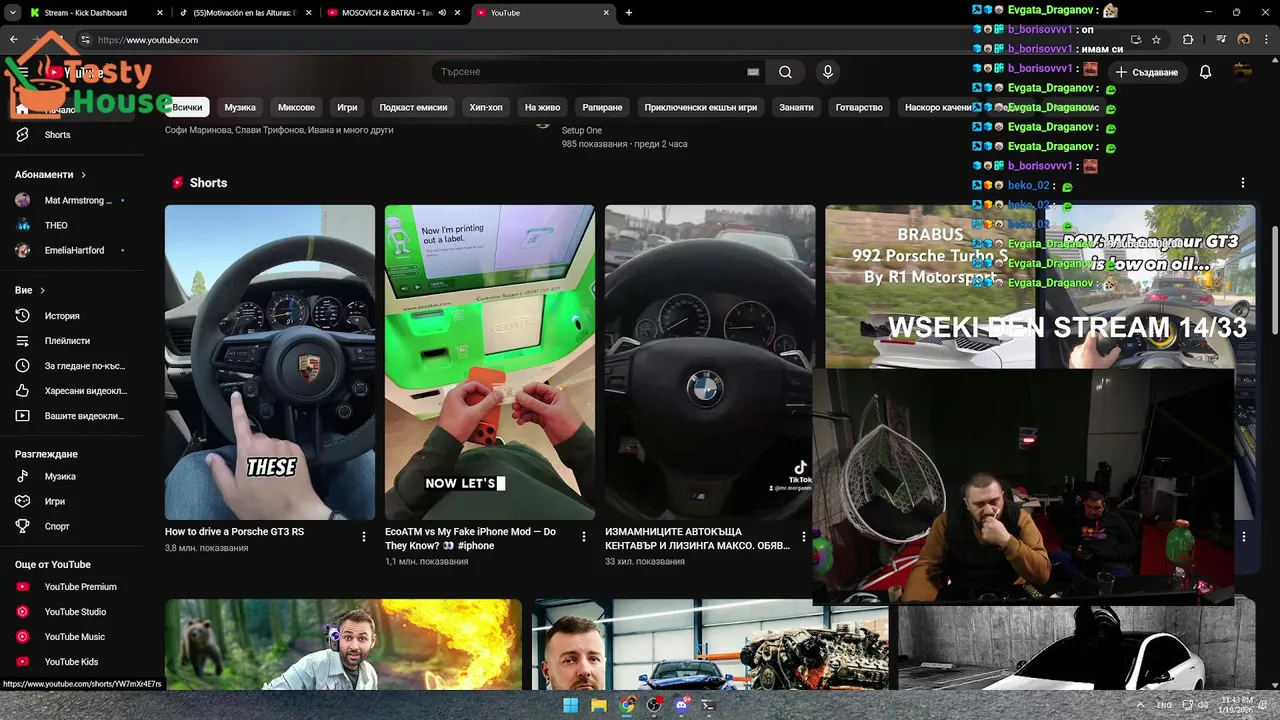The height and width of the screenshot is (720, 1280).
Task: Switch to Motivación en las Alturas tab
Action: pyautogui.click(x=245, y=13)
